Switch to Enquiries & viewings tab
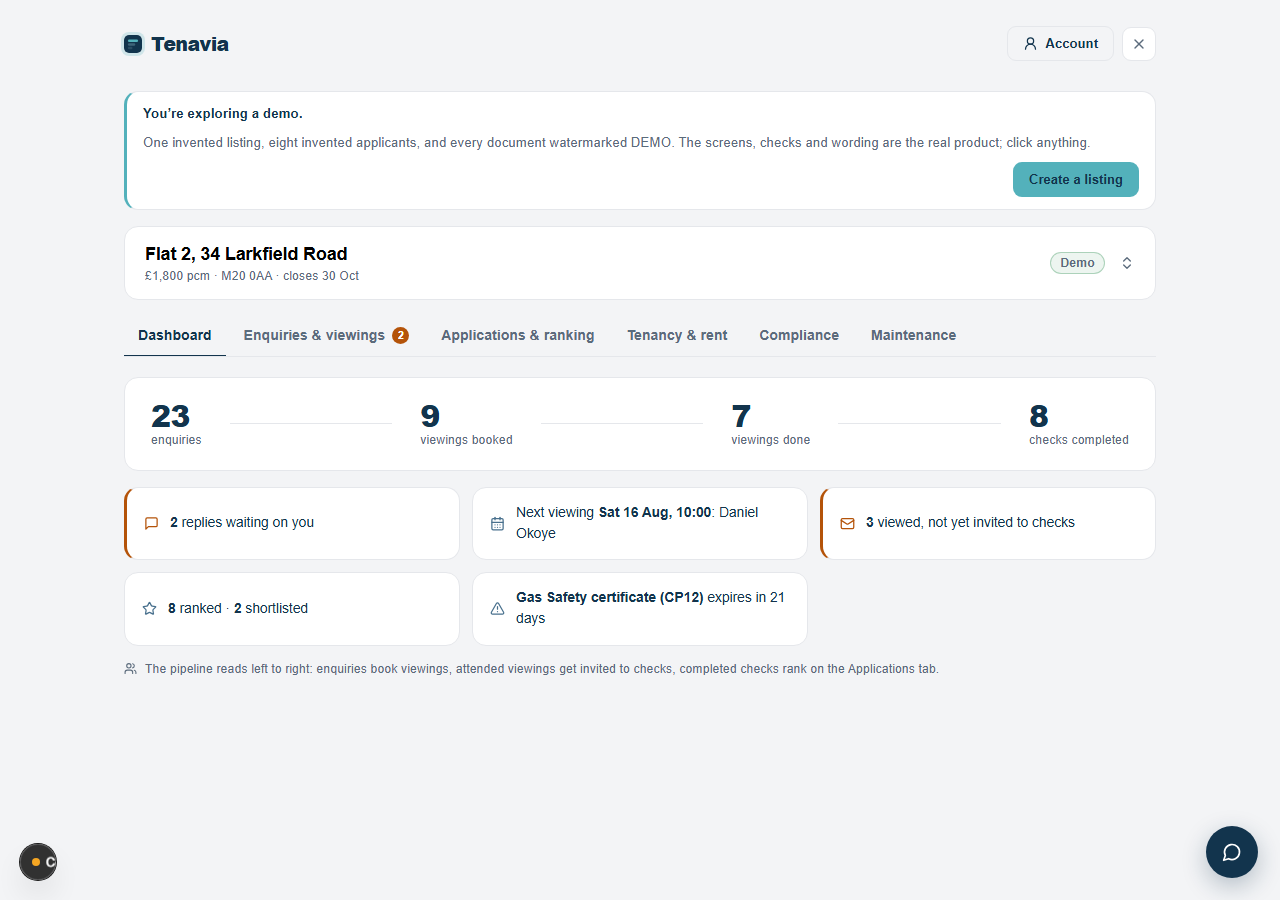The height and width of the screenshot is (900, 1280). pyautogui.click(x=326, y=335)
